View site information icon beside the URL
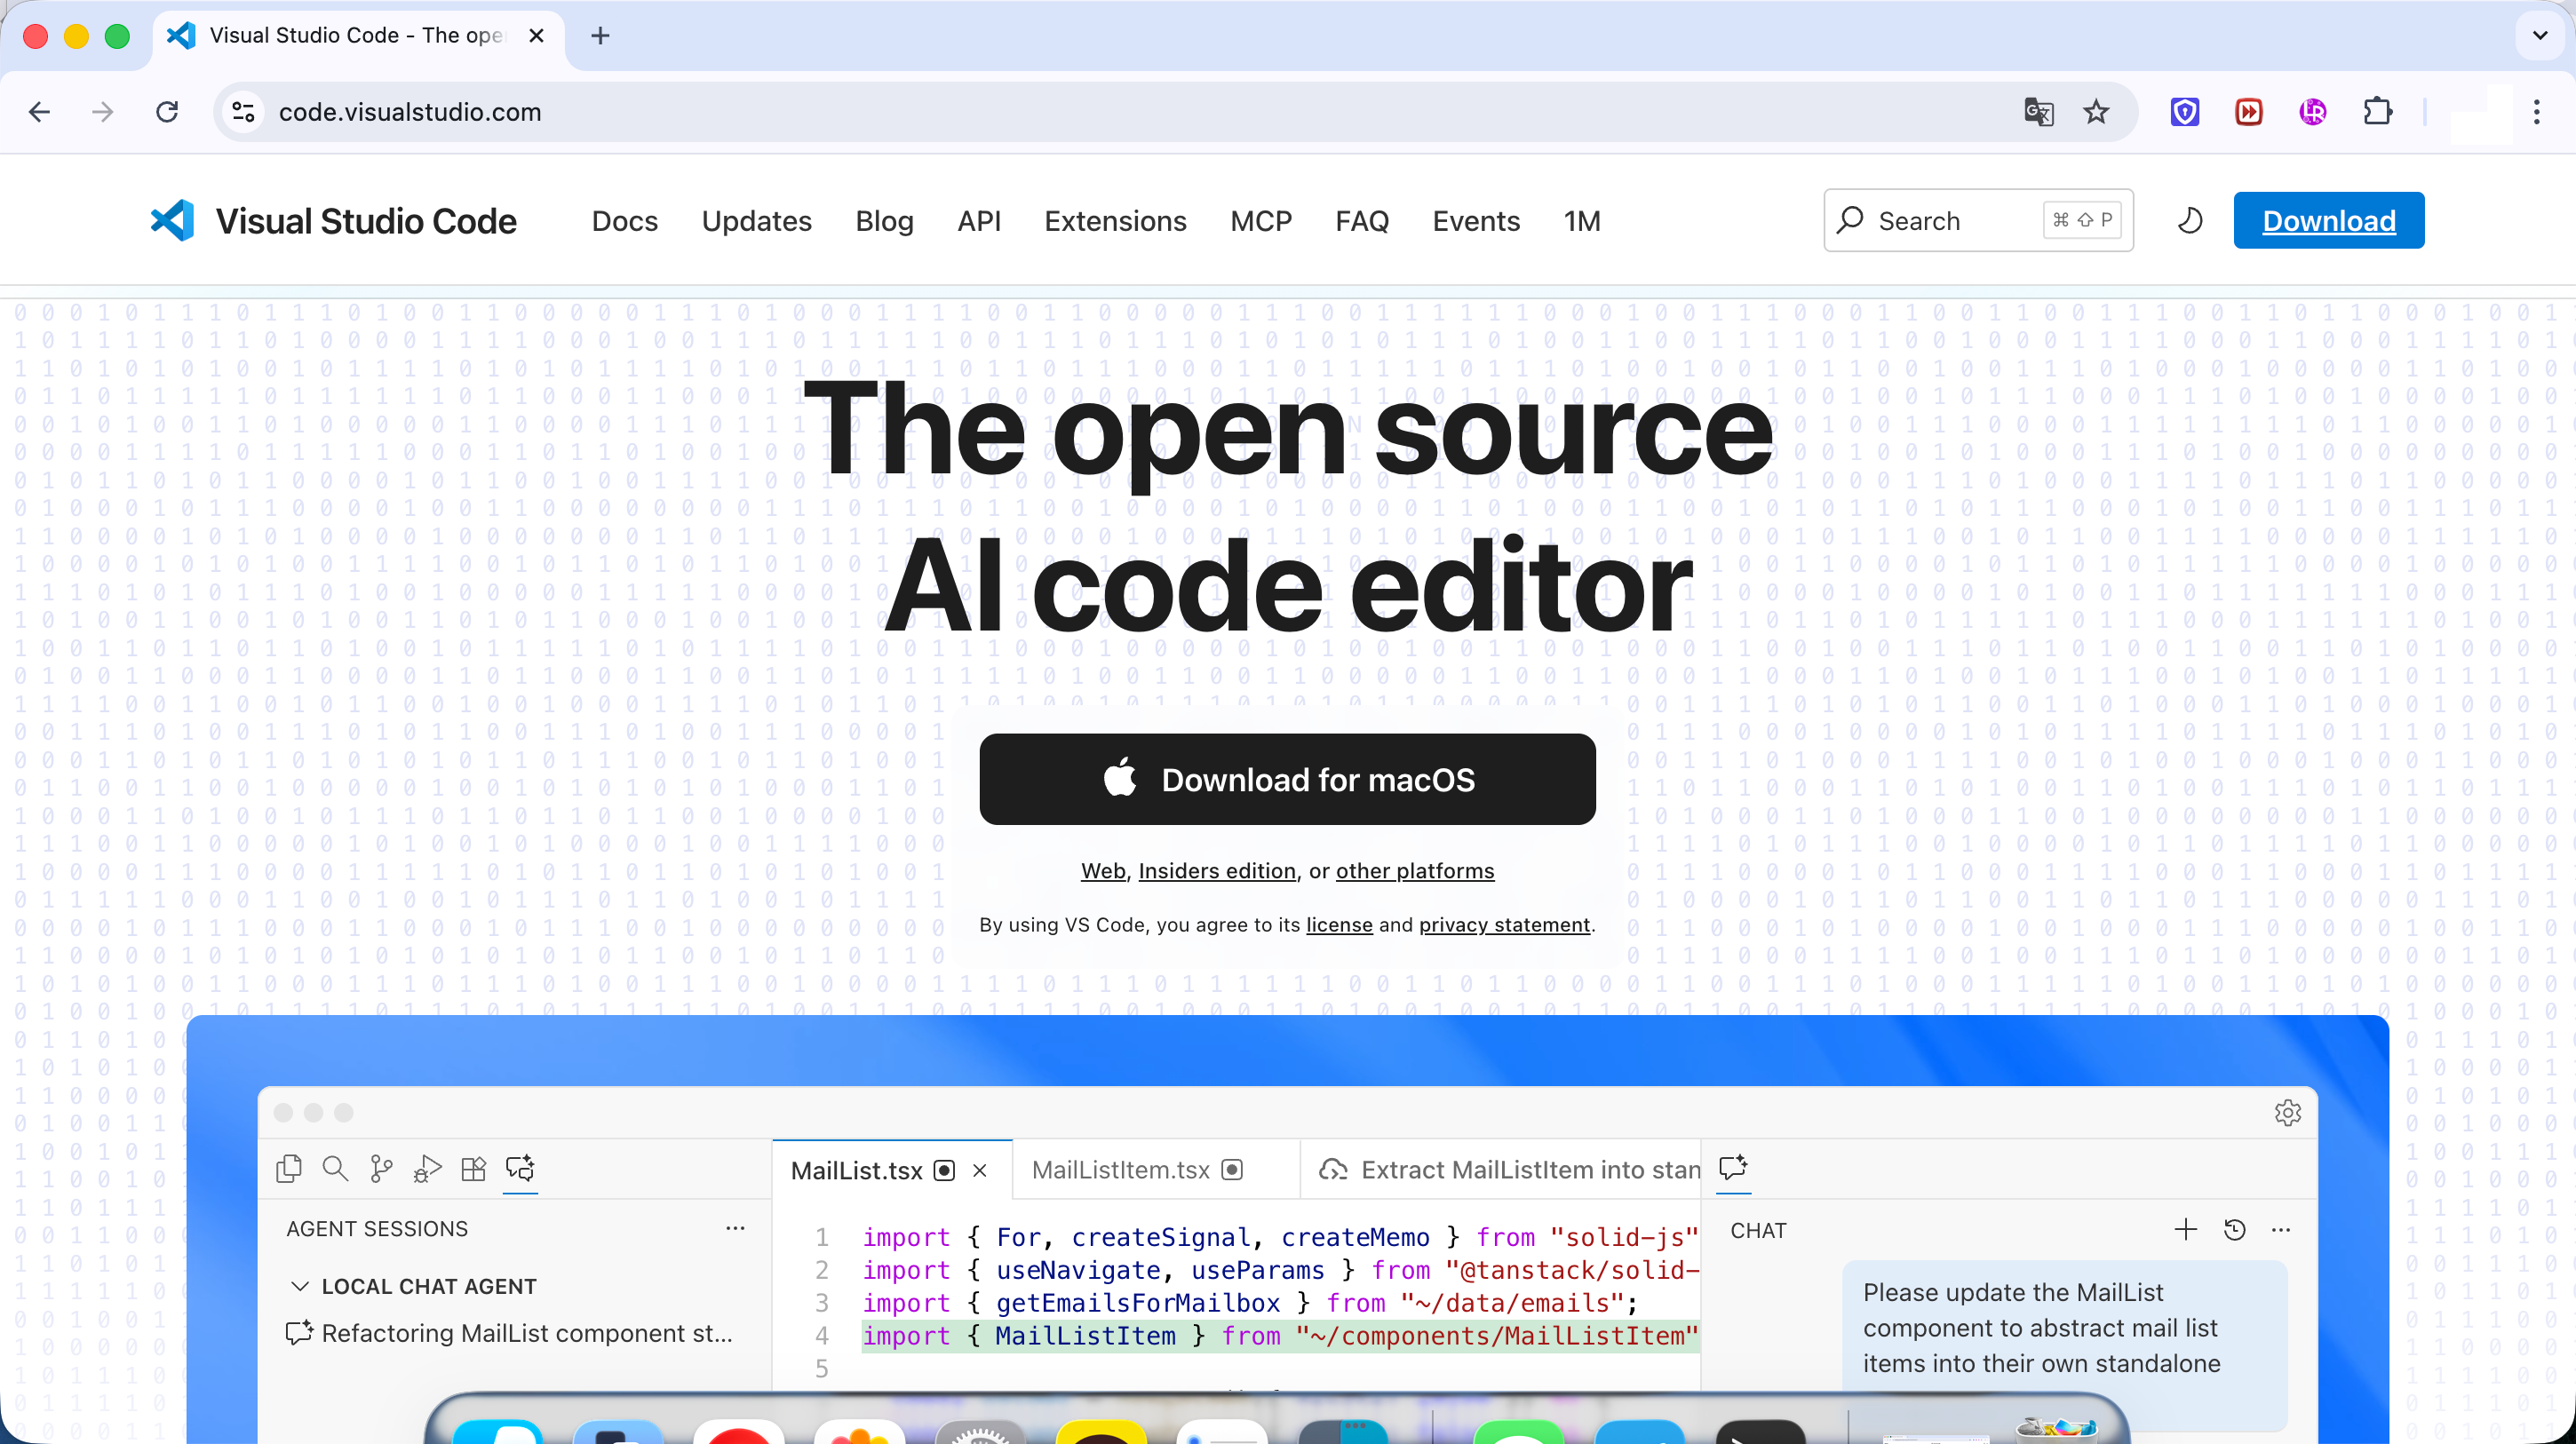The image size is (2576, 1444). click(243, 112)
